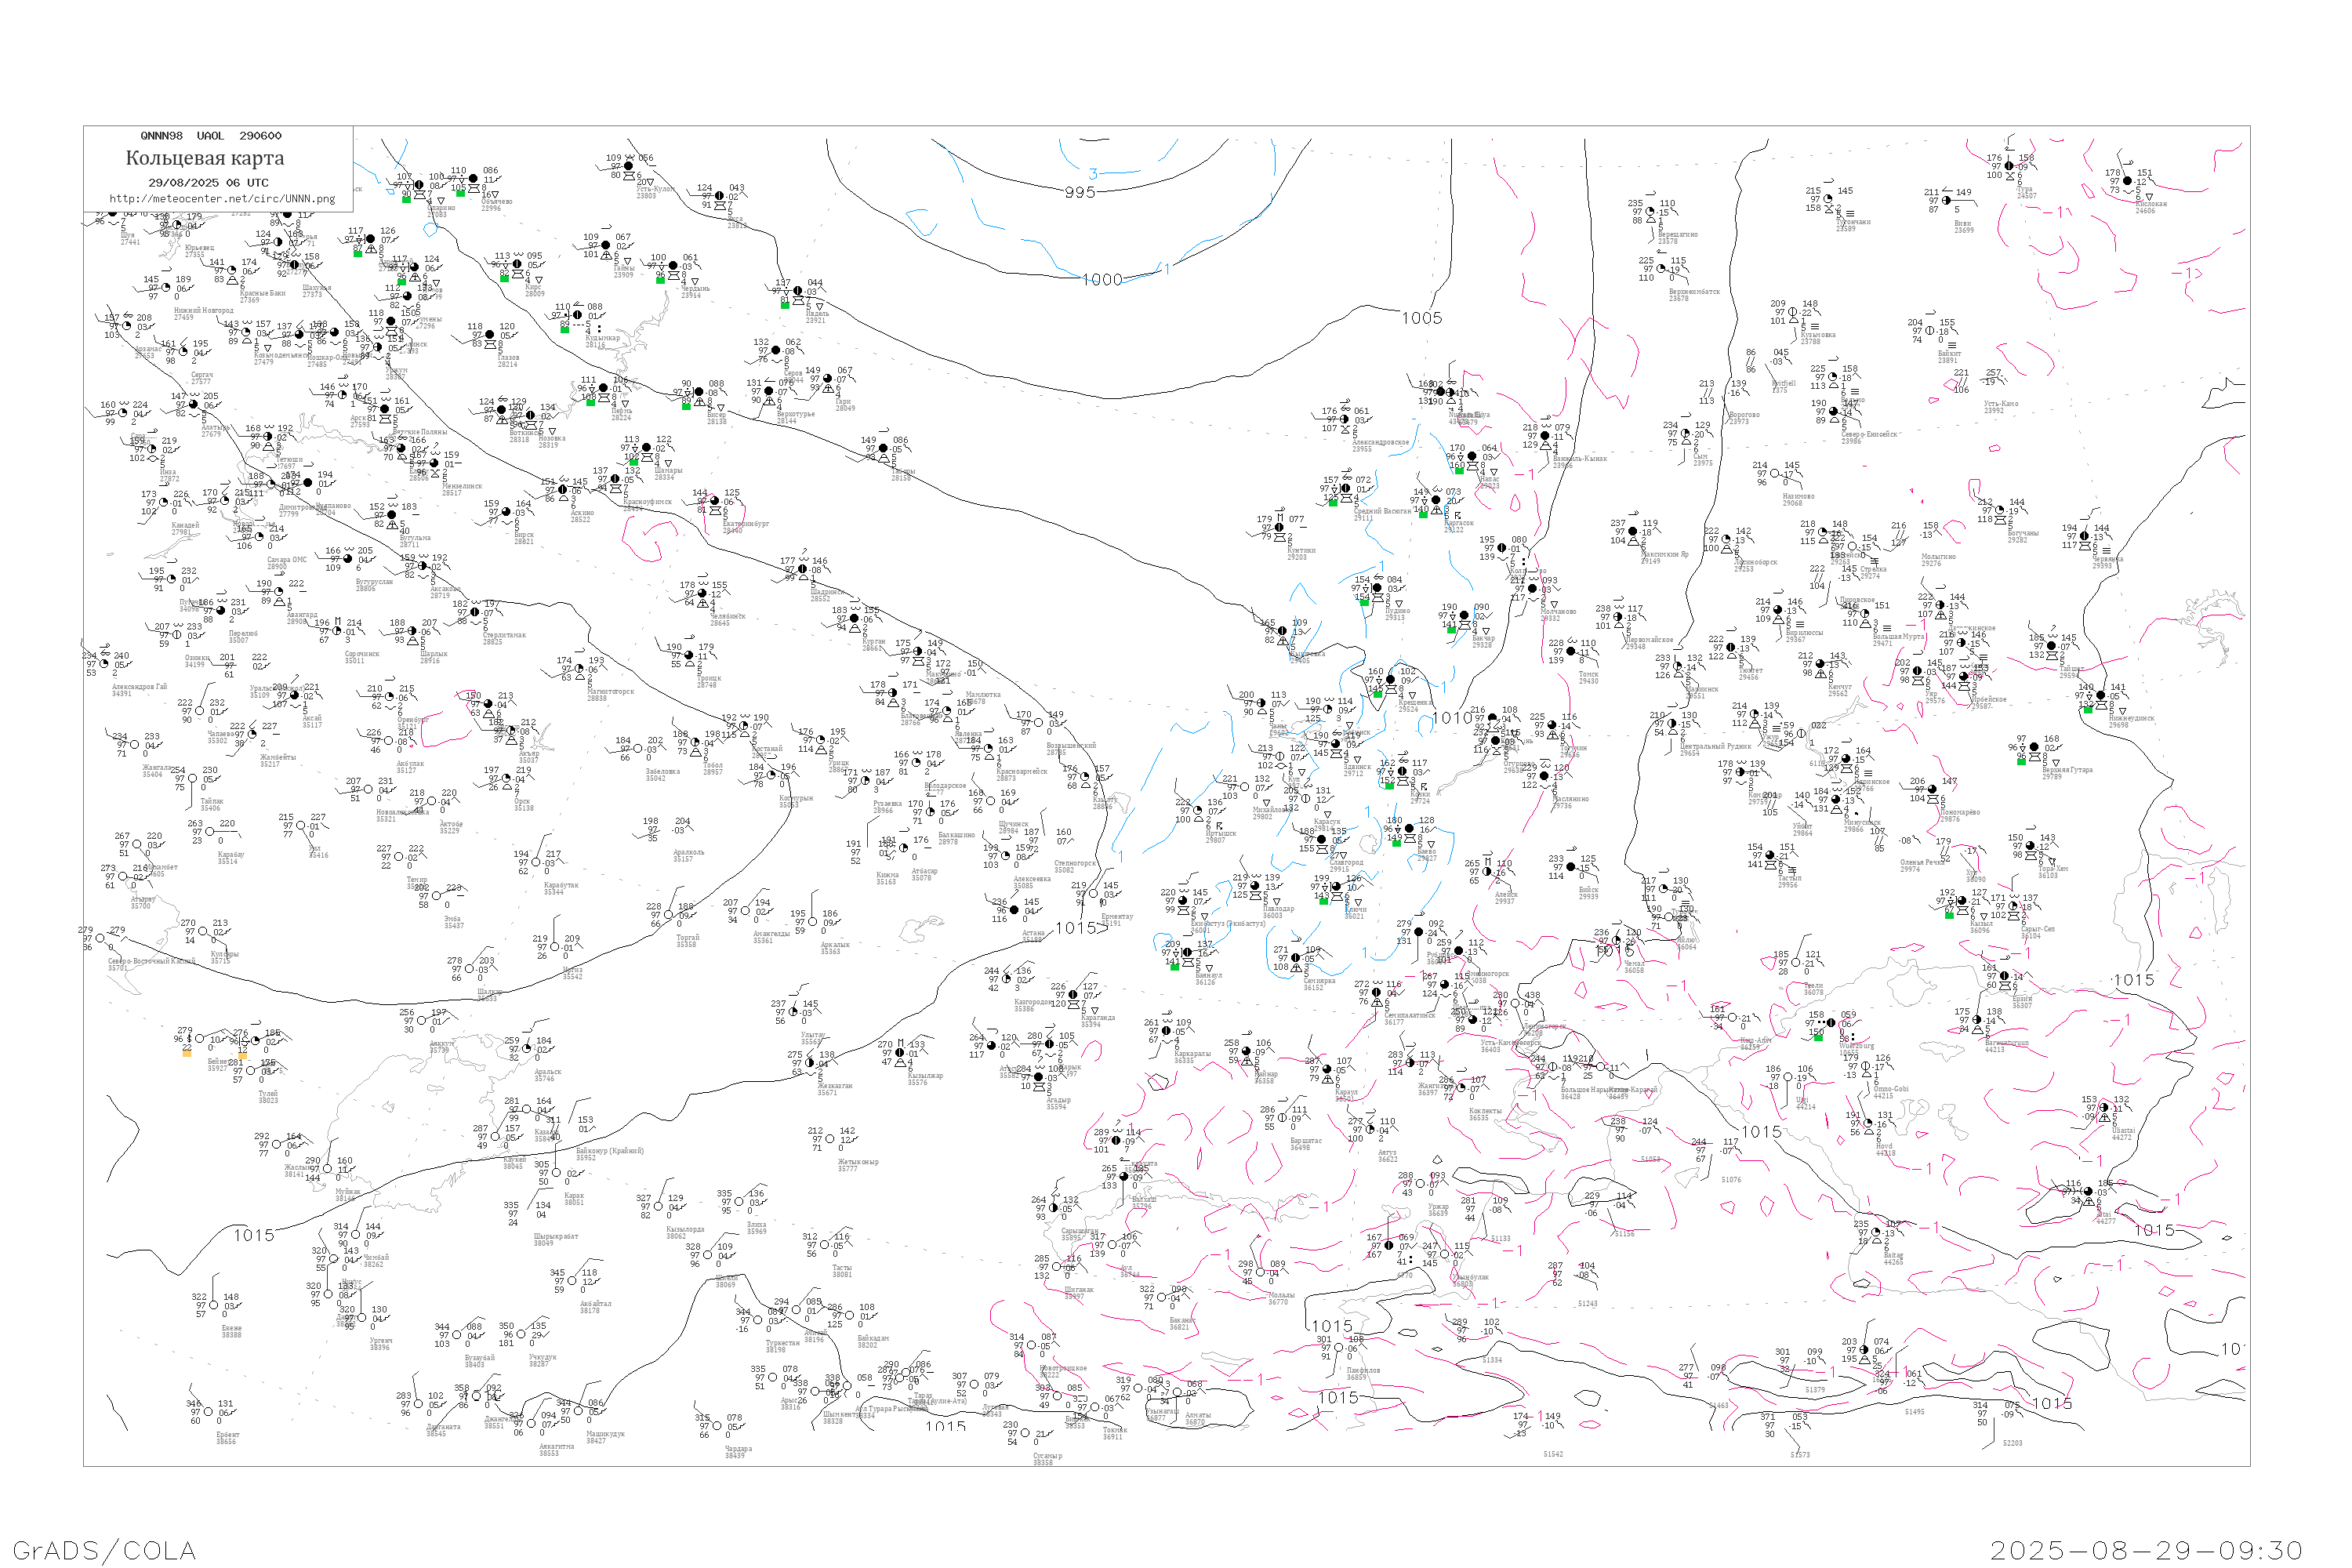The height and width of the screenshot is (1568, 2352).
Task: Click the GrADS/COLA footer text
Action: pos(104,1550)
